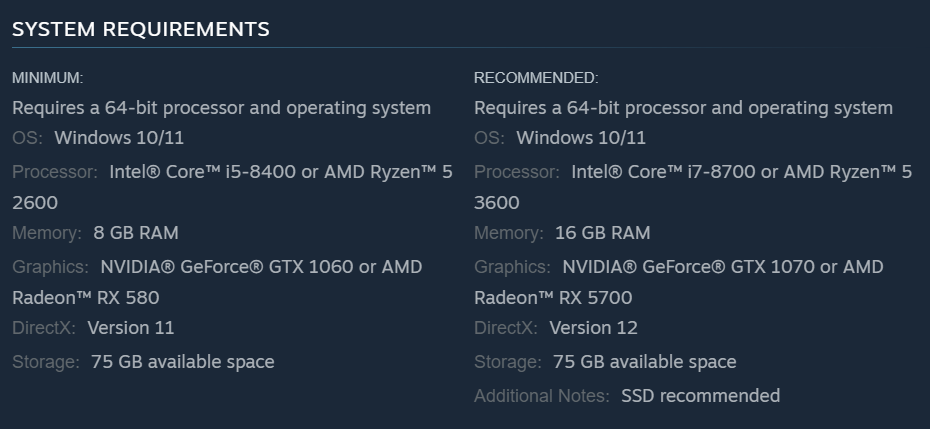930x429 pixels.
Task: Click the Radeon RX 580 text
Action: point(85,297)
